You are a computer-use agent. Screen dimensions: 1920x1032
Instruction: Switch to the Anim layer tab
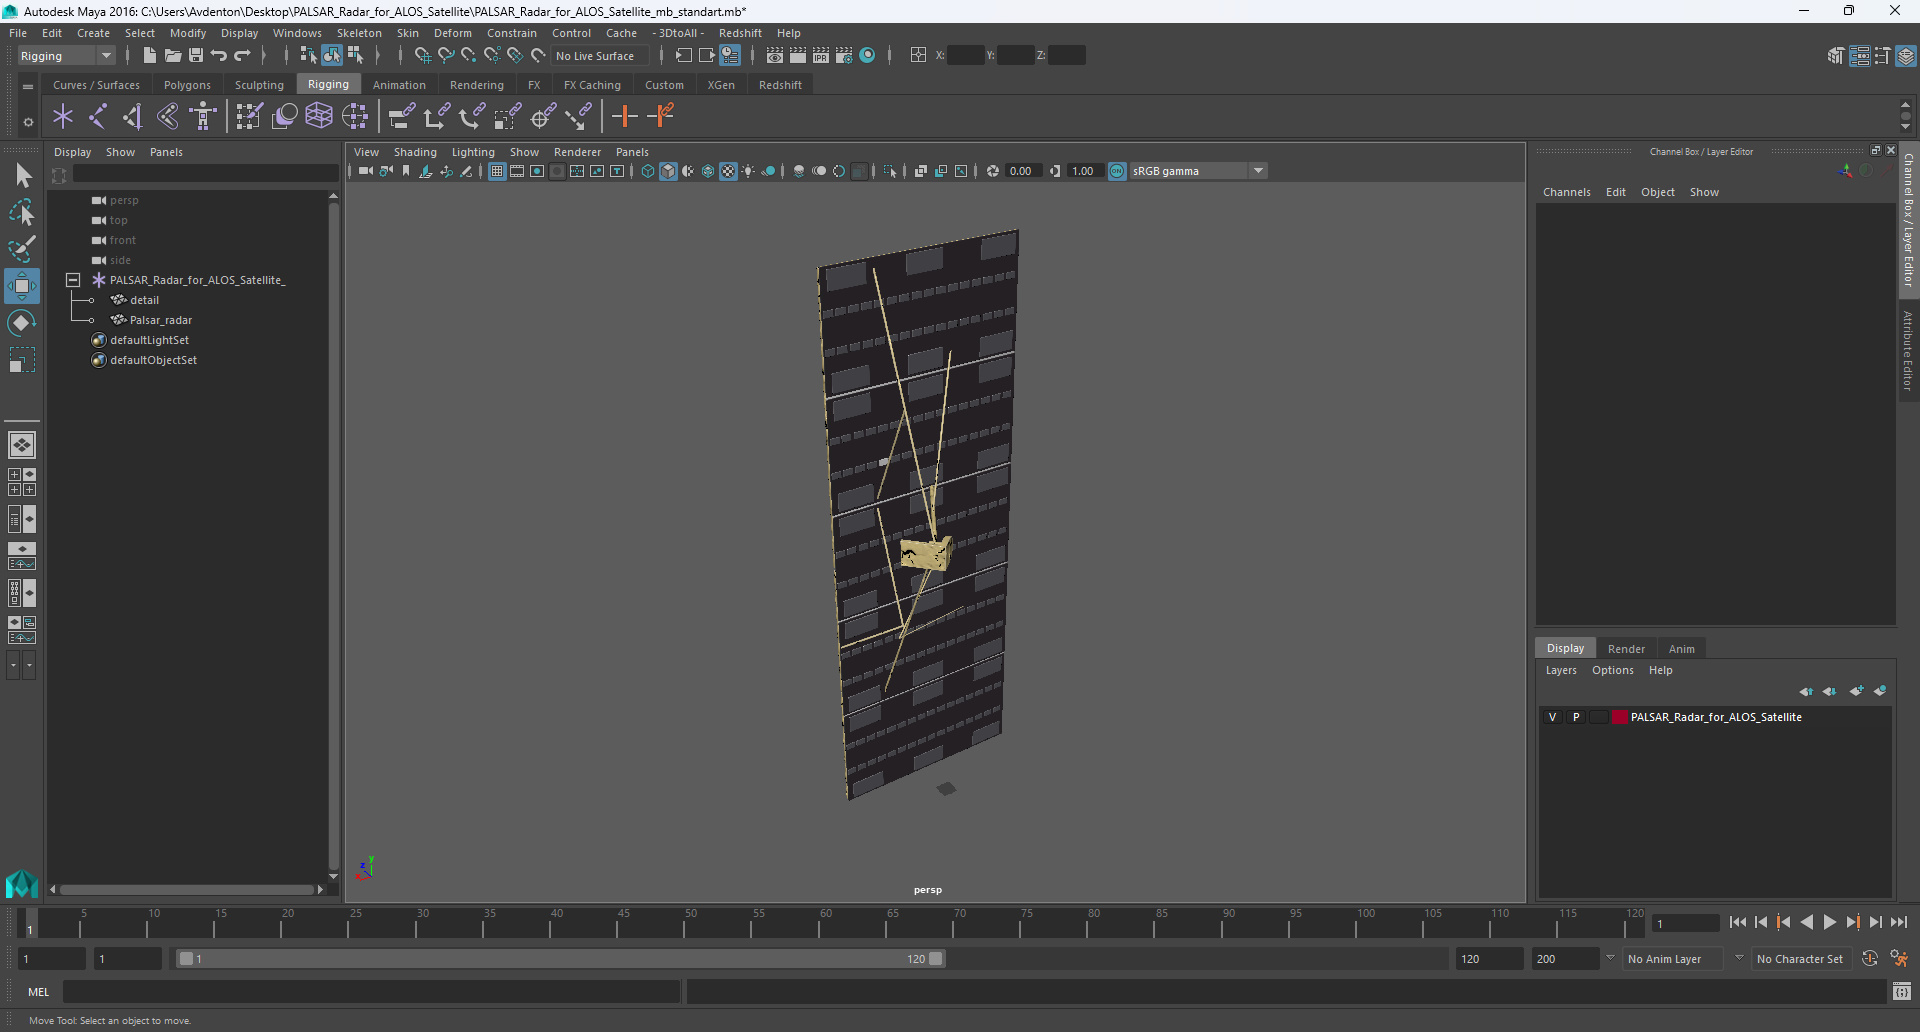pos(1681,649)
